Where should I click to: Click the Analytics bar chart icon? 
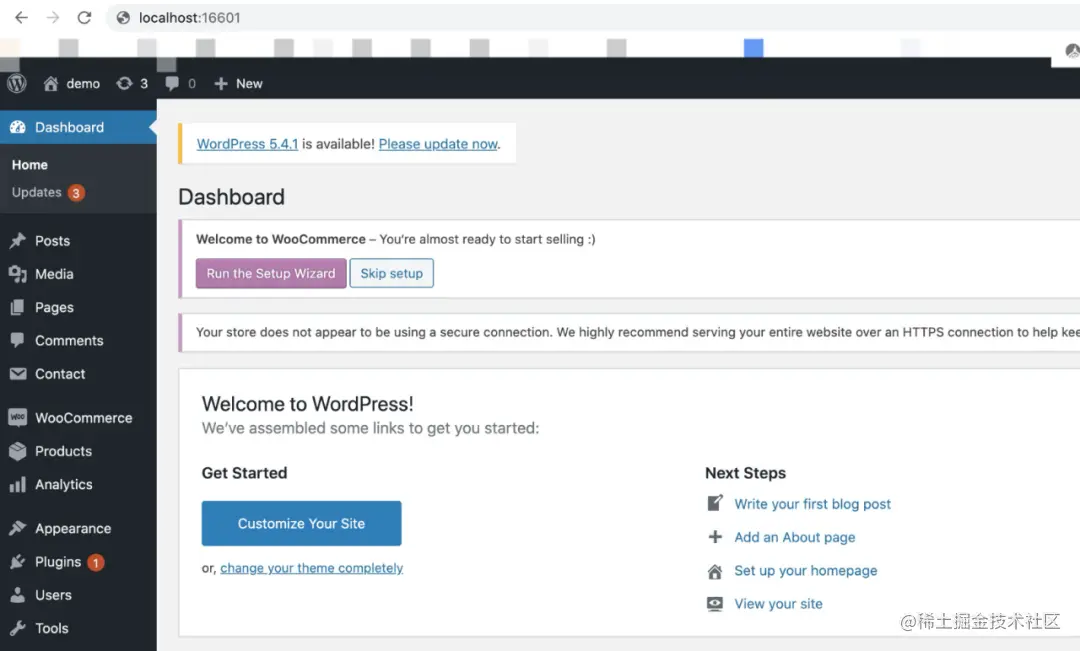(x=18, y=484)
